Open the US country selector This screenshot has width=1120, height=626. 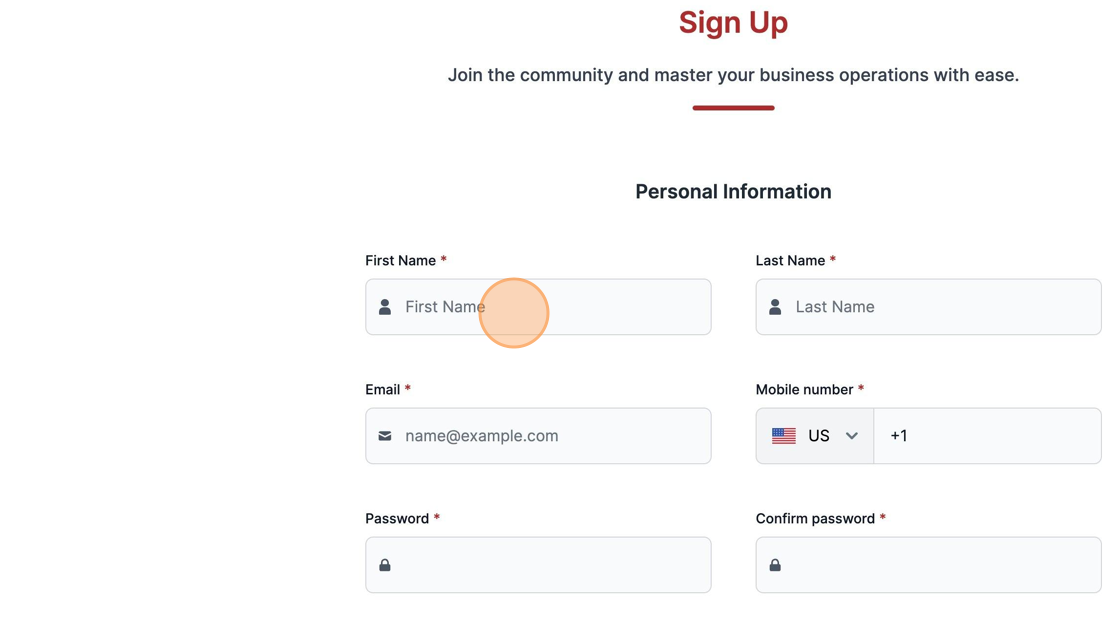(x=815, y=436)
